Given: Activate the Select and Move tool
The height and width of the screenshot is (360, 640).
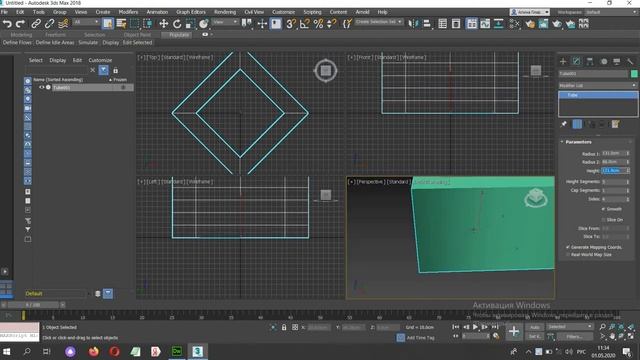Looking at the screenshot, I should click(164, 24).
